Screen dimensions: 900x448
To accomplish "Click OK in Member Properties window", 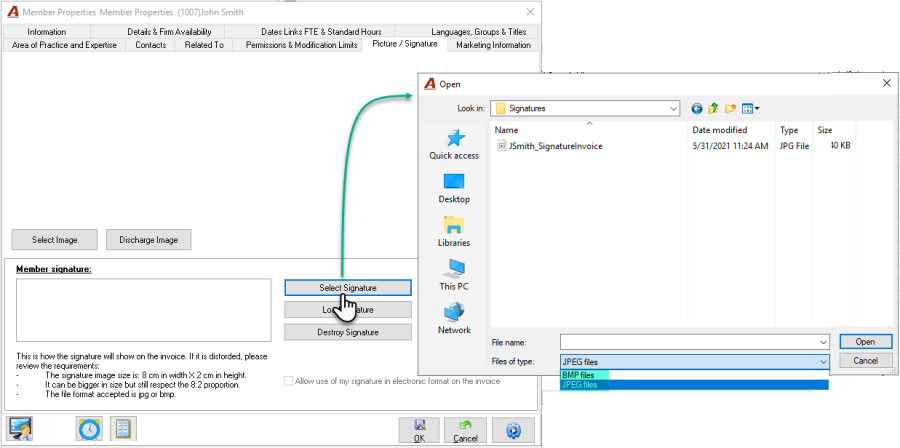I will (x=420, y=430).
